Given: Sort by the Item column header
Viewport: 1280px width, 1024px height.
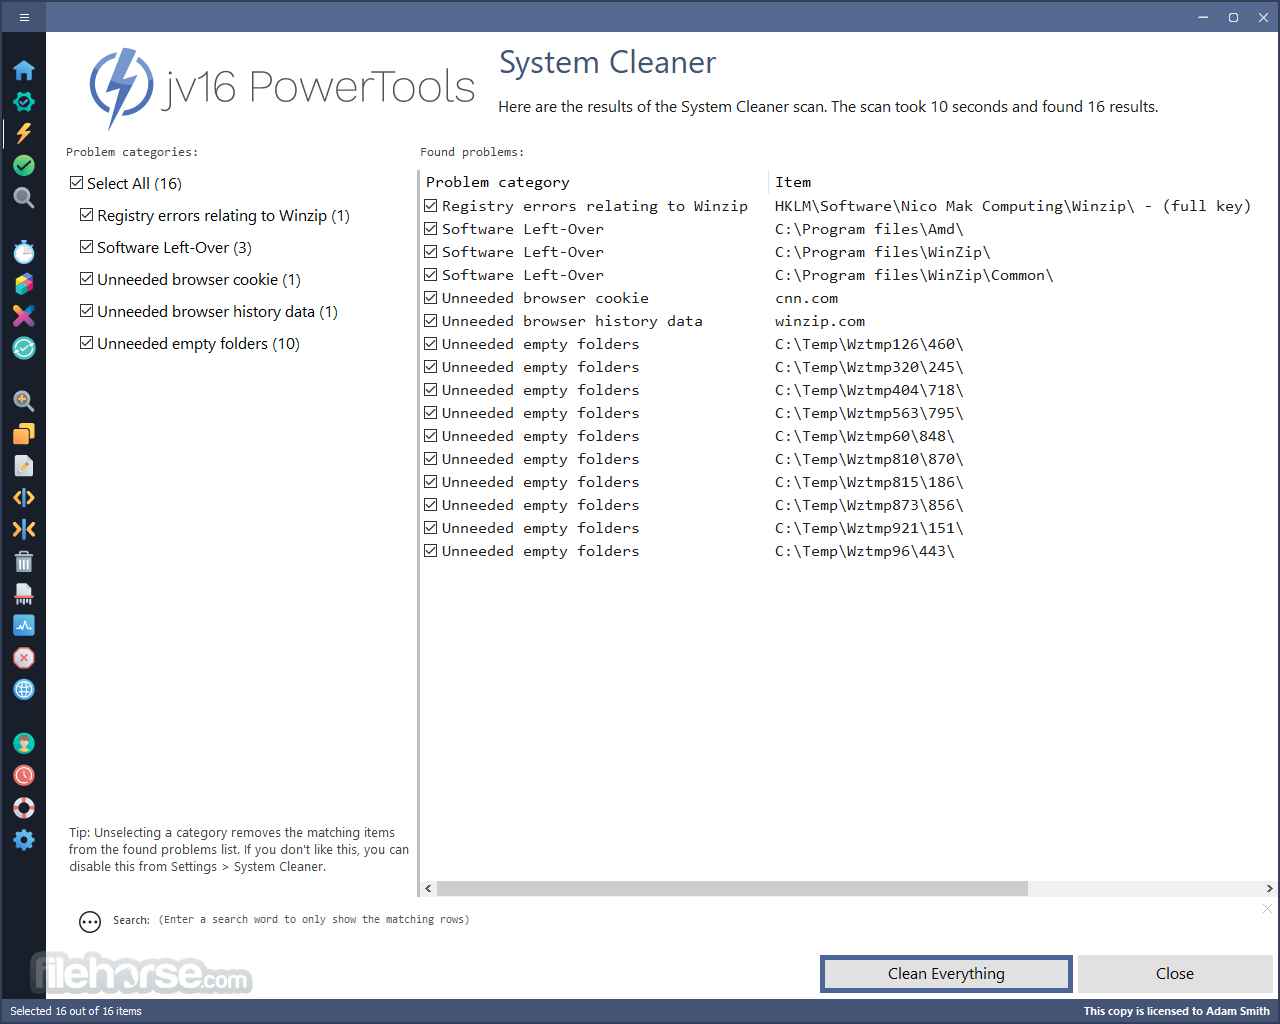Looking at the screenshot, I should [793, 182].
